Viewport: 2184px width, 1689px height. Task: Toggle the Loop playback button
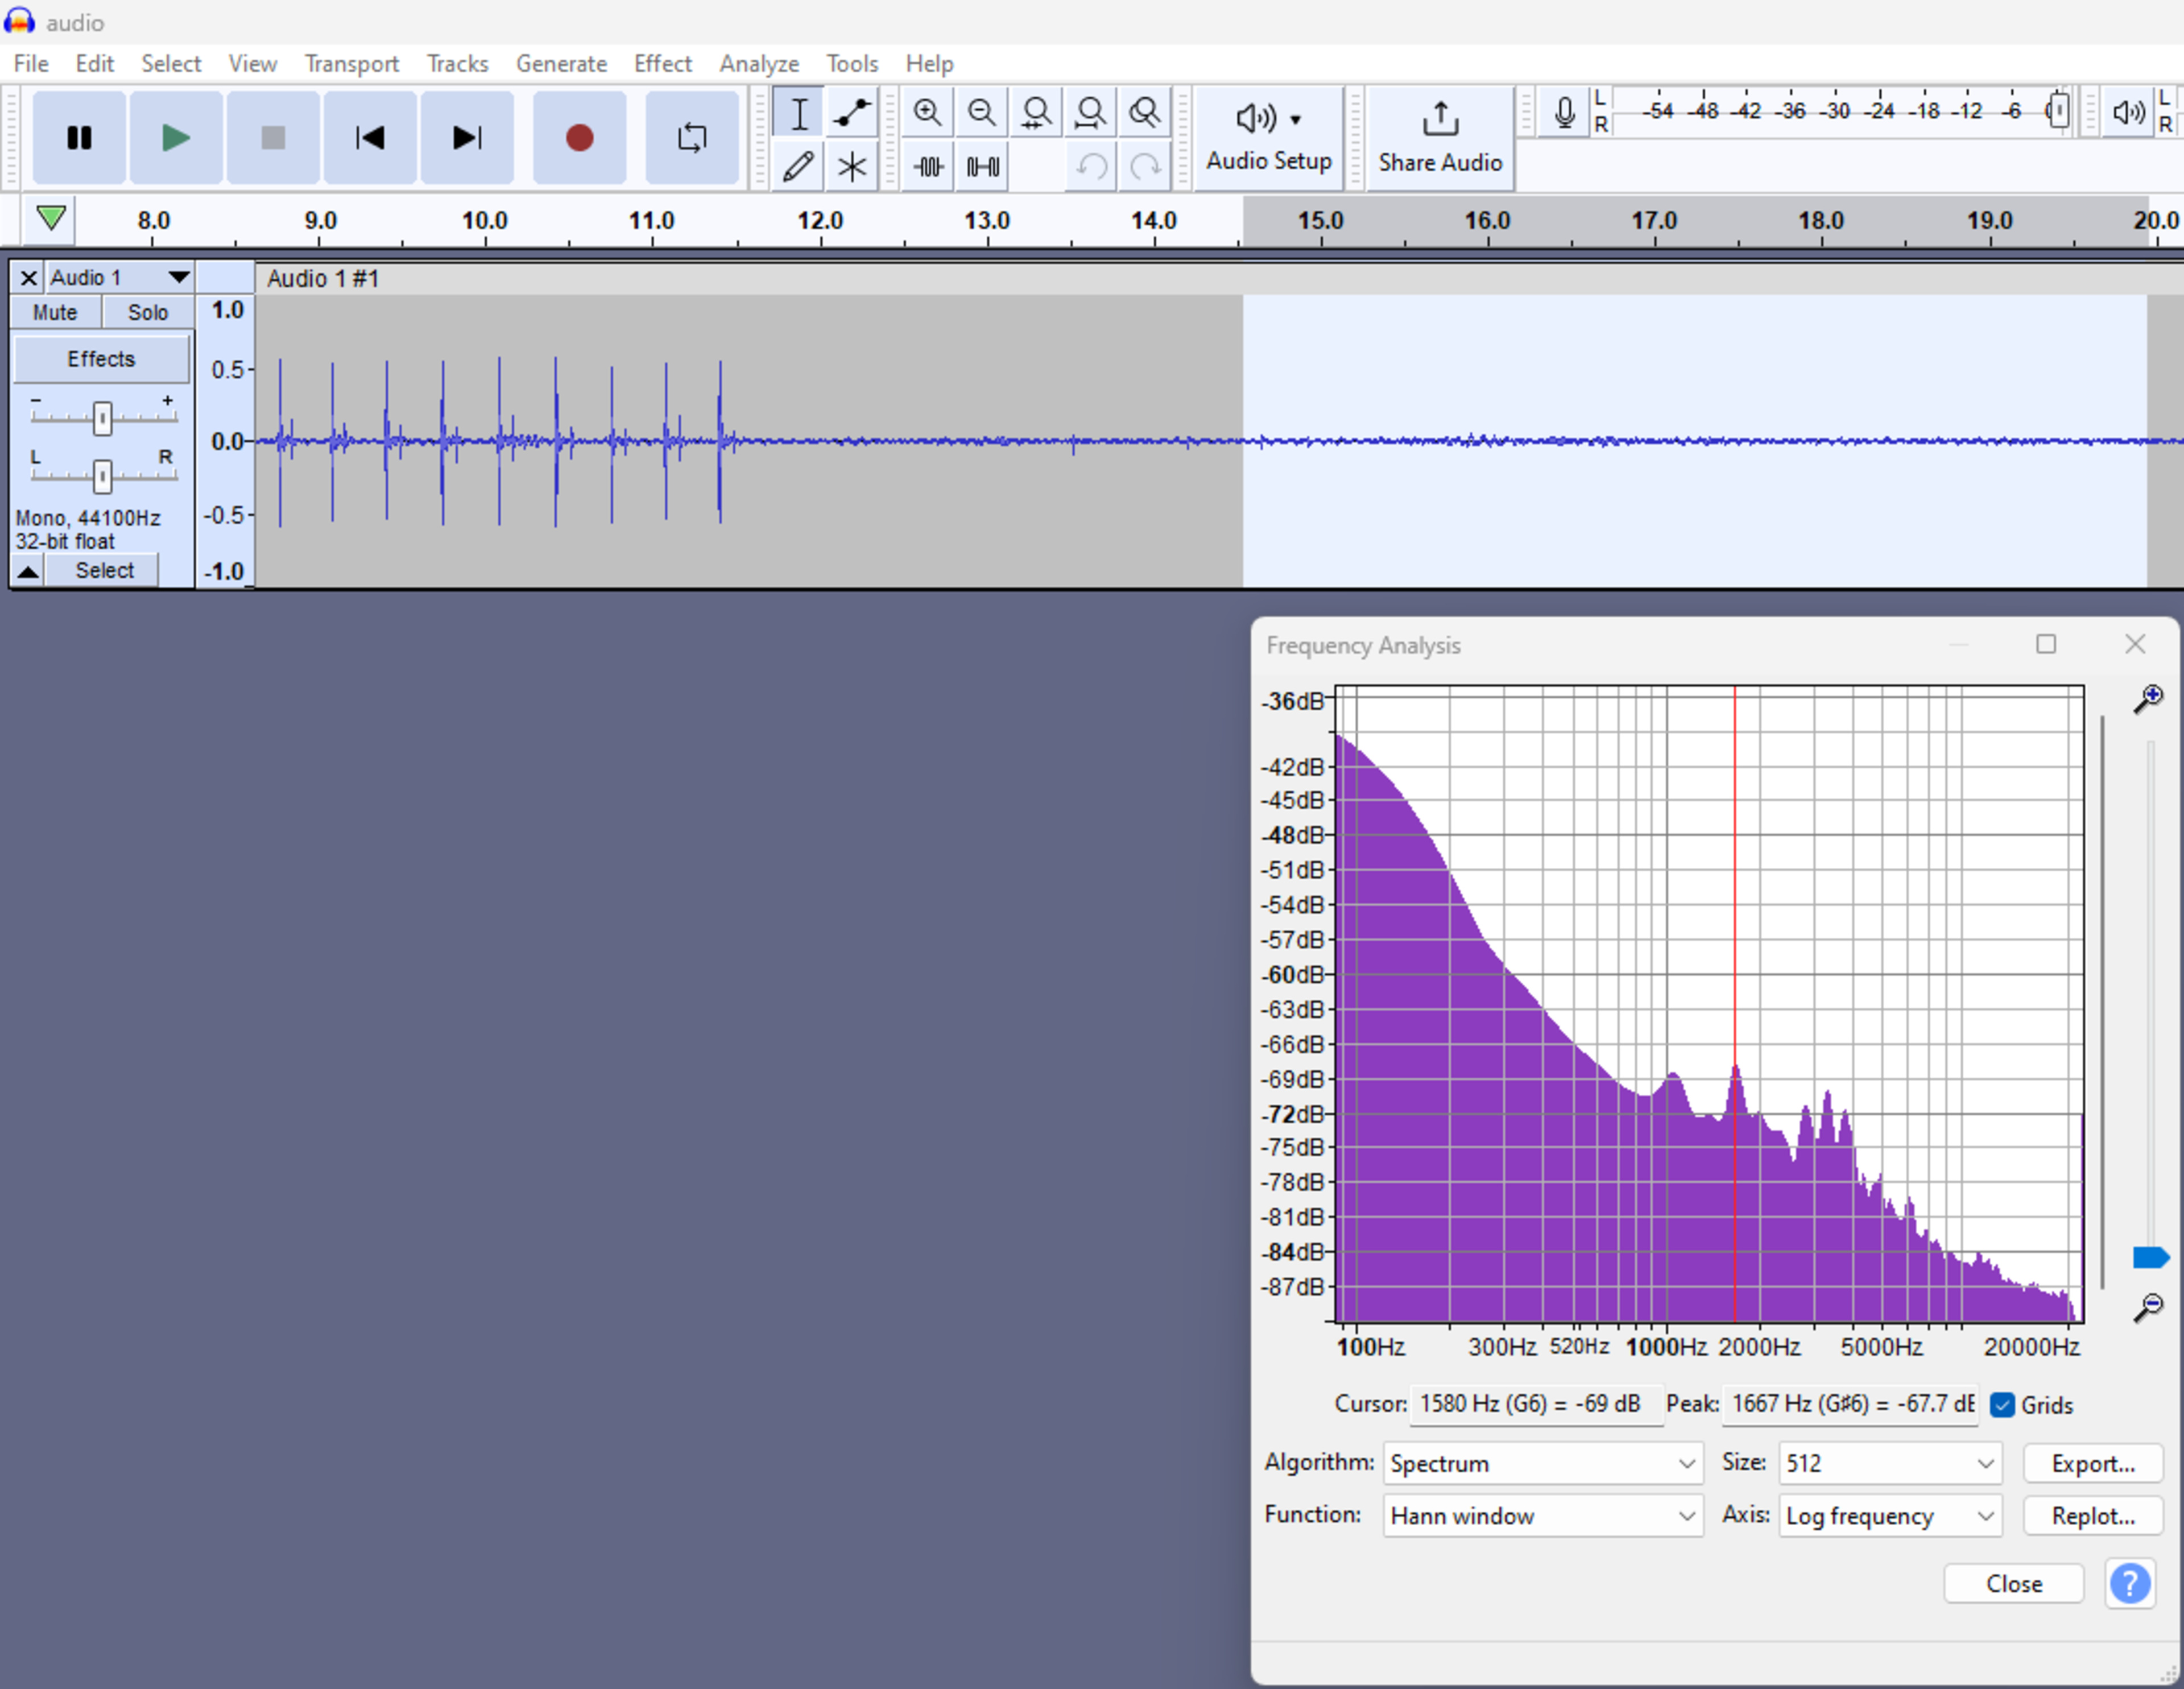click(692, 137)
